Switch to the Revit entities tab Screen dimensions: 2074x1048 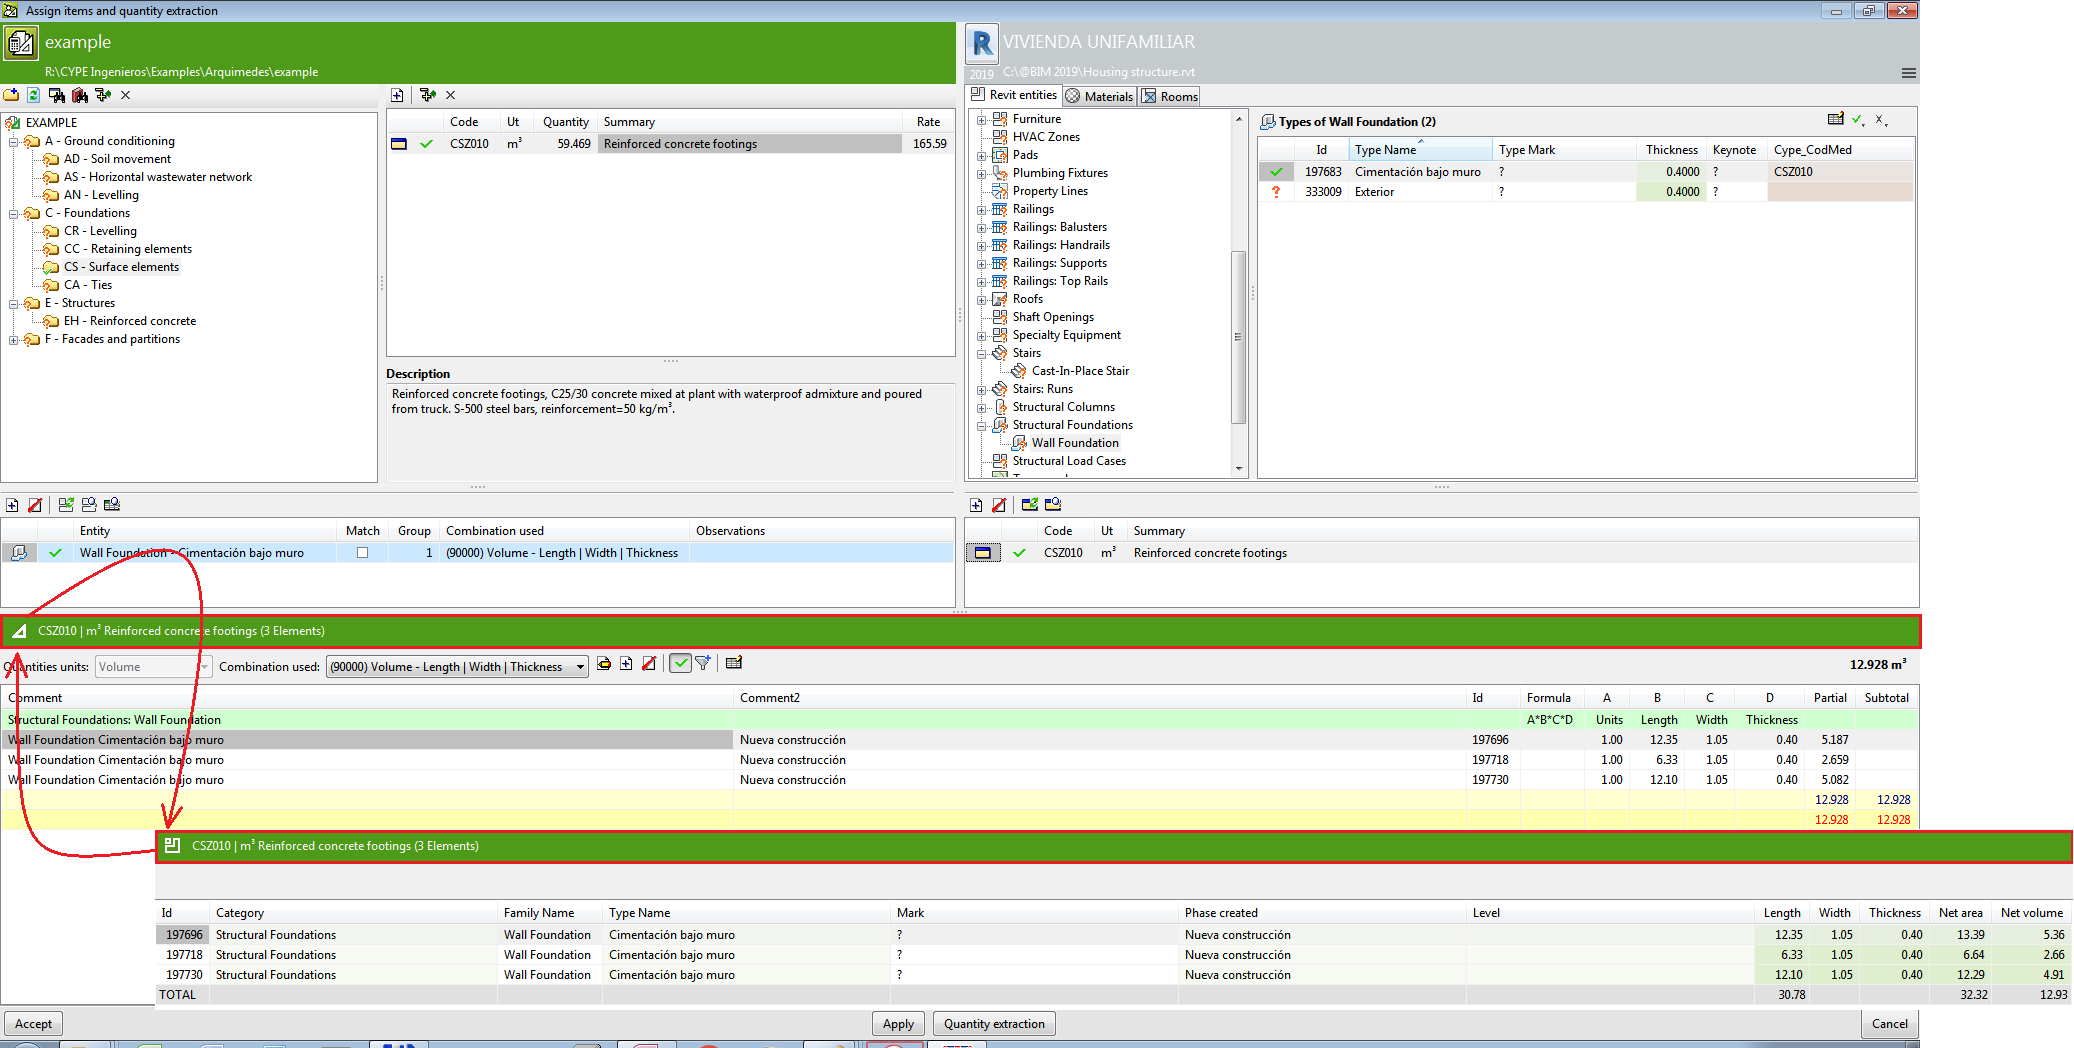(1014, 95)
